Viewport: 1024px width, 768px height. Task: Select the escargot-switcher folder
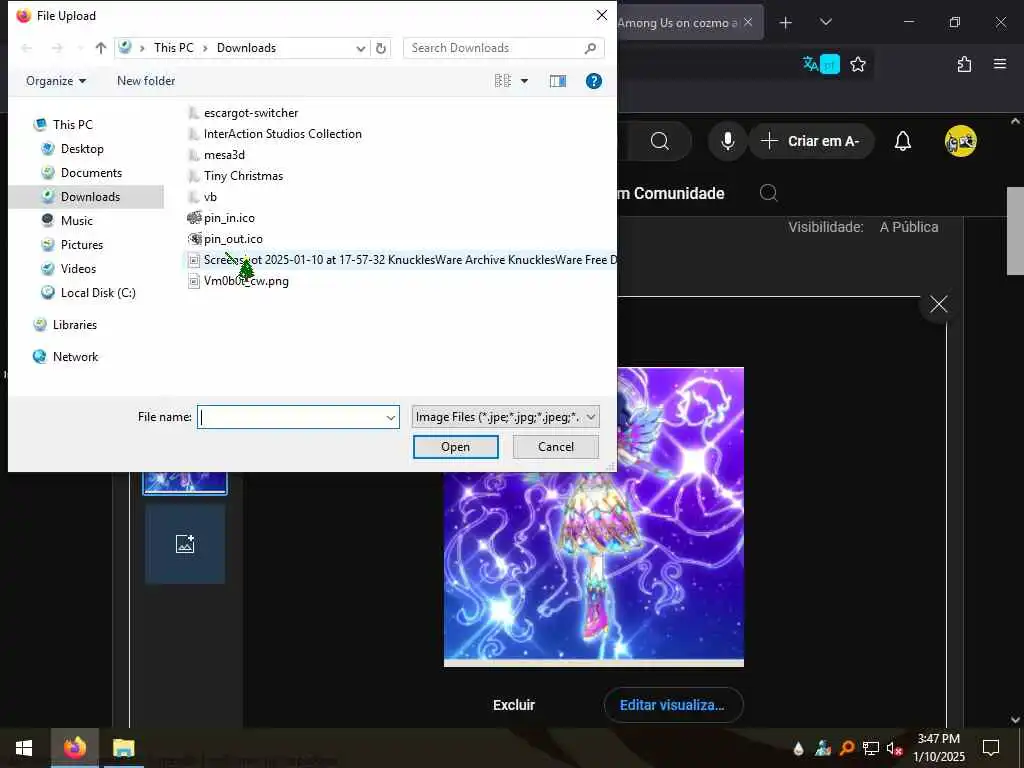[x=251, y=113]
